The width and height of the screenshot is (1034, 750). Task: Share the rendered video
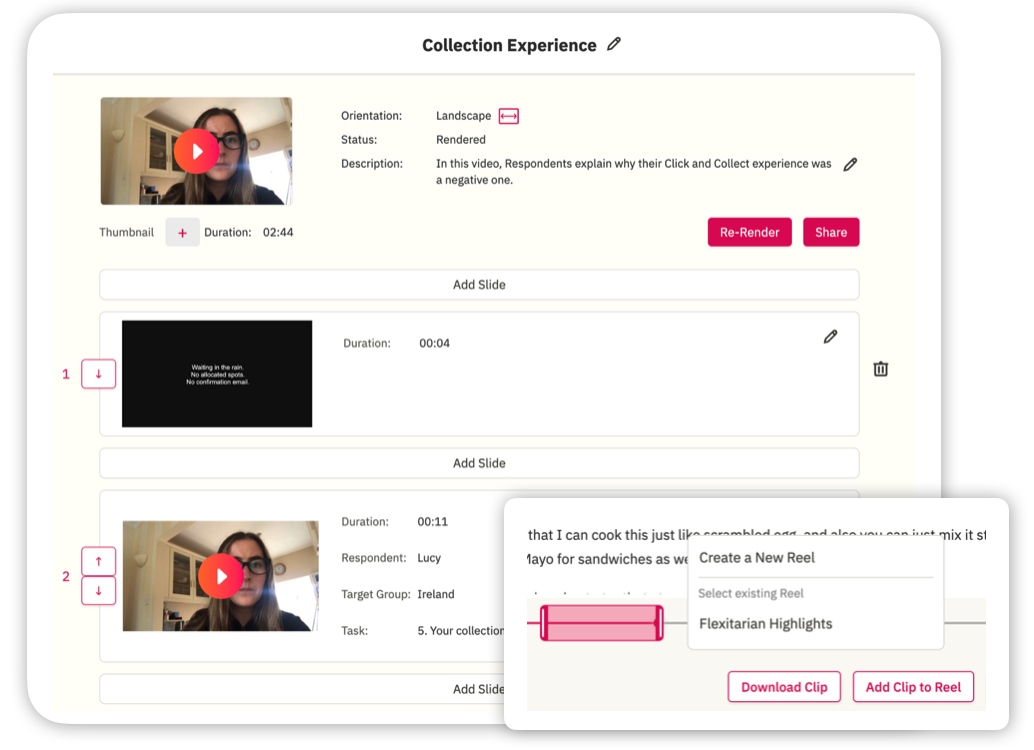coord(830,231)
